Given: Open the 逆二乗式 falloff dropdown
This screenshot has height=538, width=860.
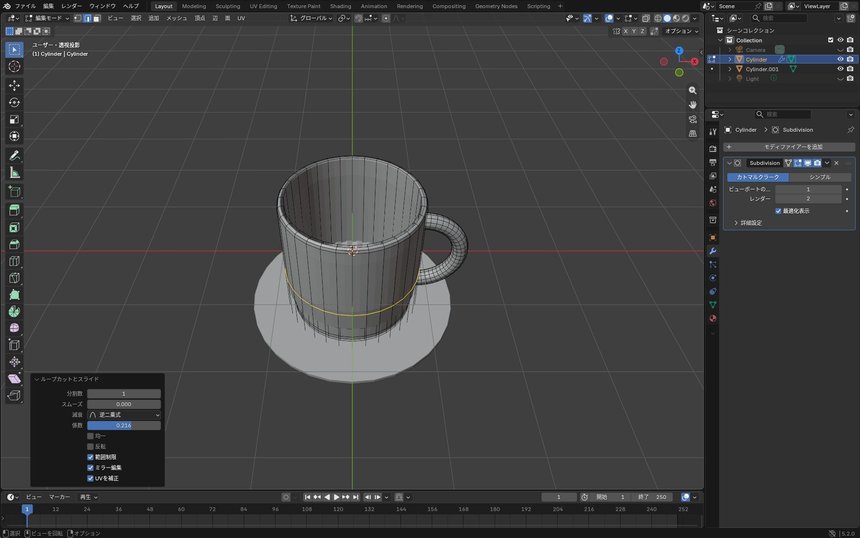Looking at the screenshot, I should [124, 415].
